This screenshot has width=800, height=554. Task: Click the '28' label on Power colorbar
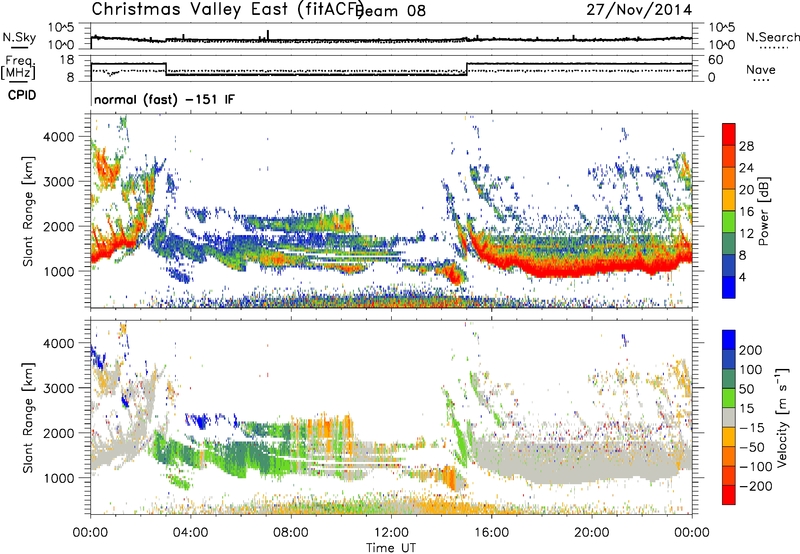746,146
